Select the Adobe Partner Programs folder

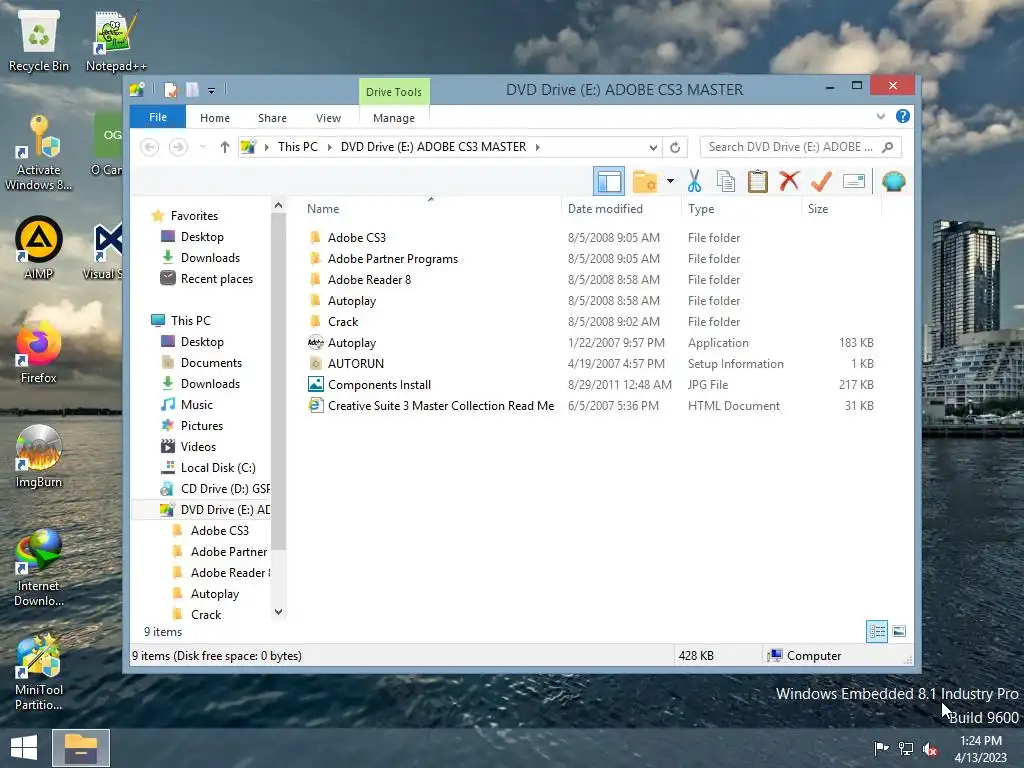pyautogui.click(x=392, y=259)
